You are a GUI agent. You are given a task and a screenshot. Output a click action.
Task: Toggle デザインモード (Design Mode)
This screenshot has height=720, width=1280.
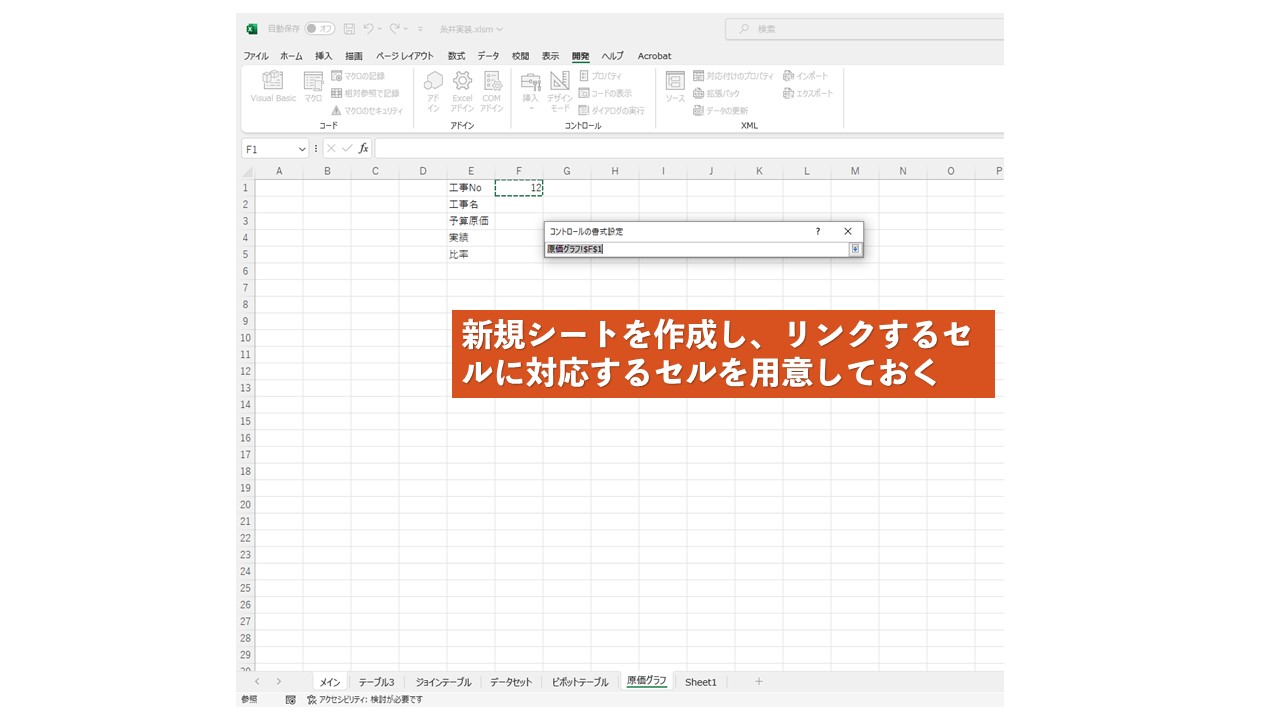pyautogui.click(x=560, y=90)
